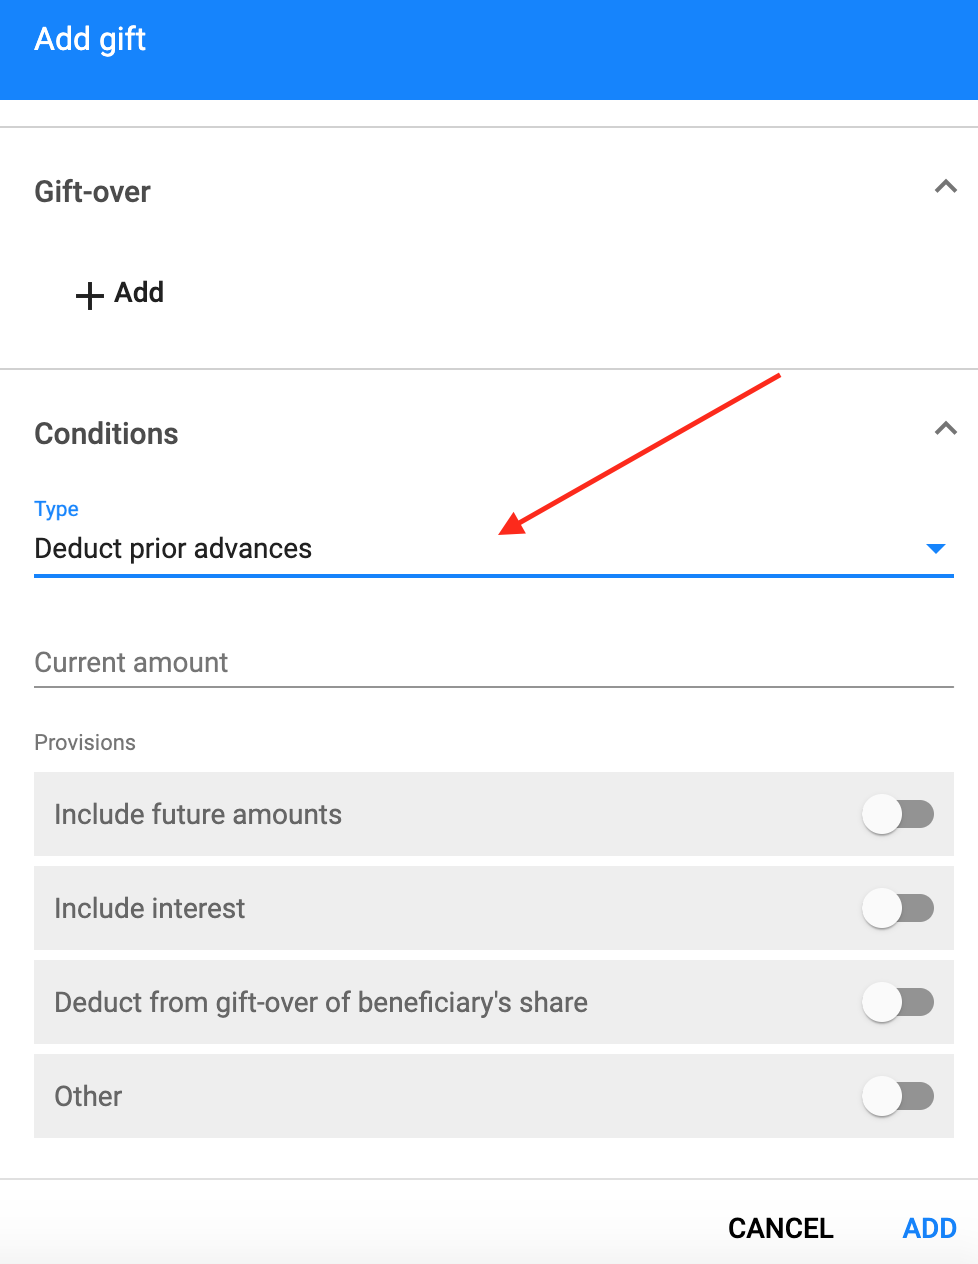Click the Gift-over section heading
This screenshot has width=978, height=1264.
(93, 191)
